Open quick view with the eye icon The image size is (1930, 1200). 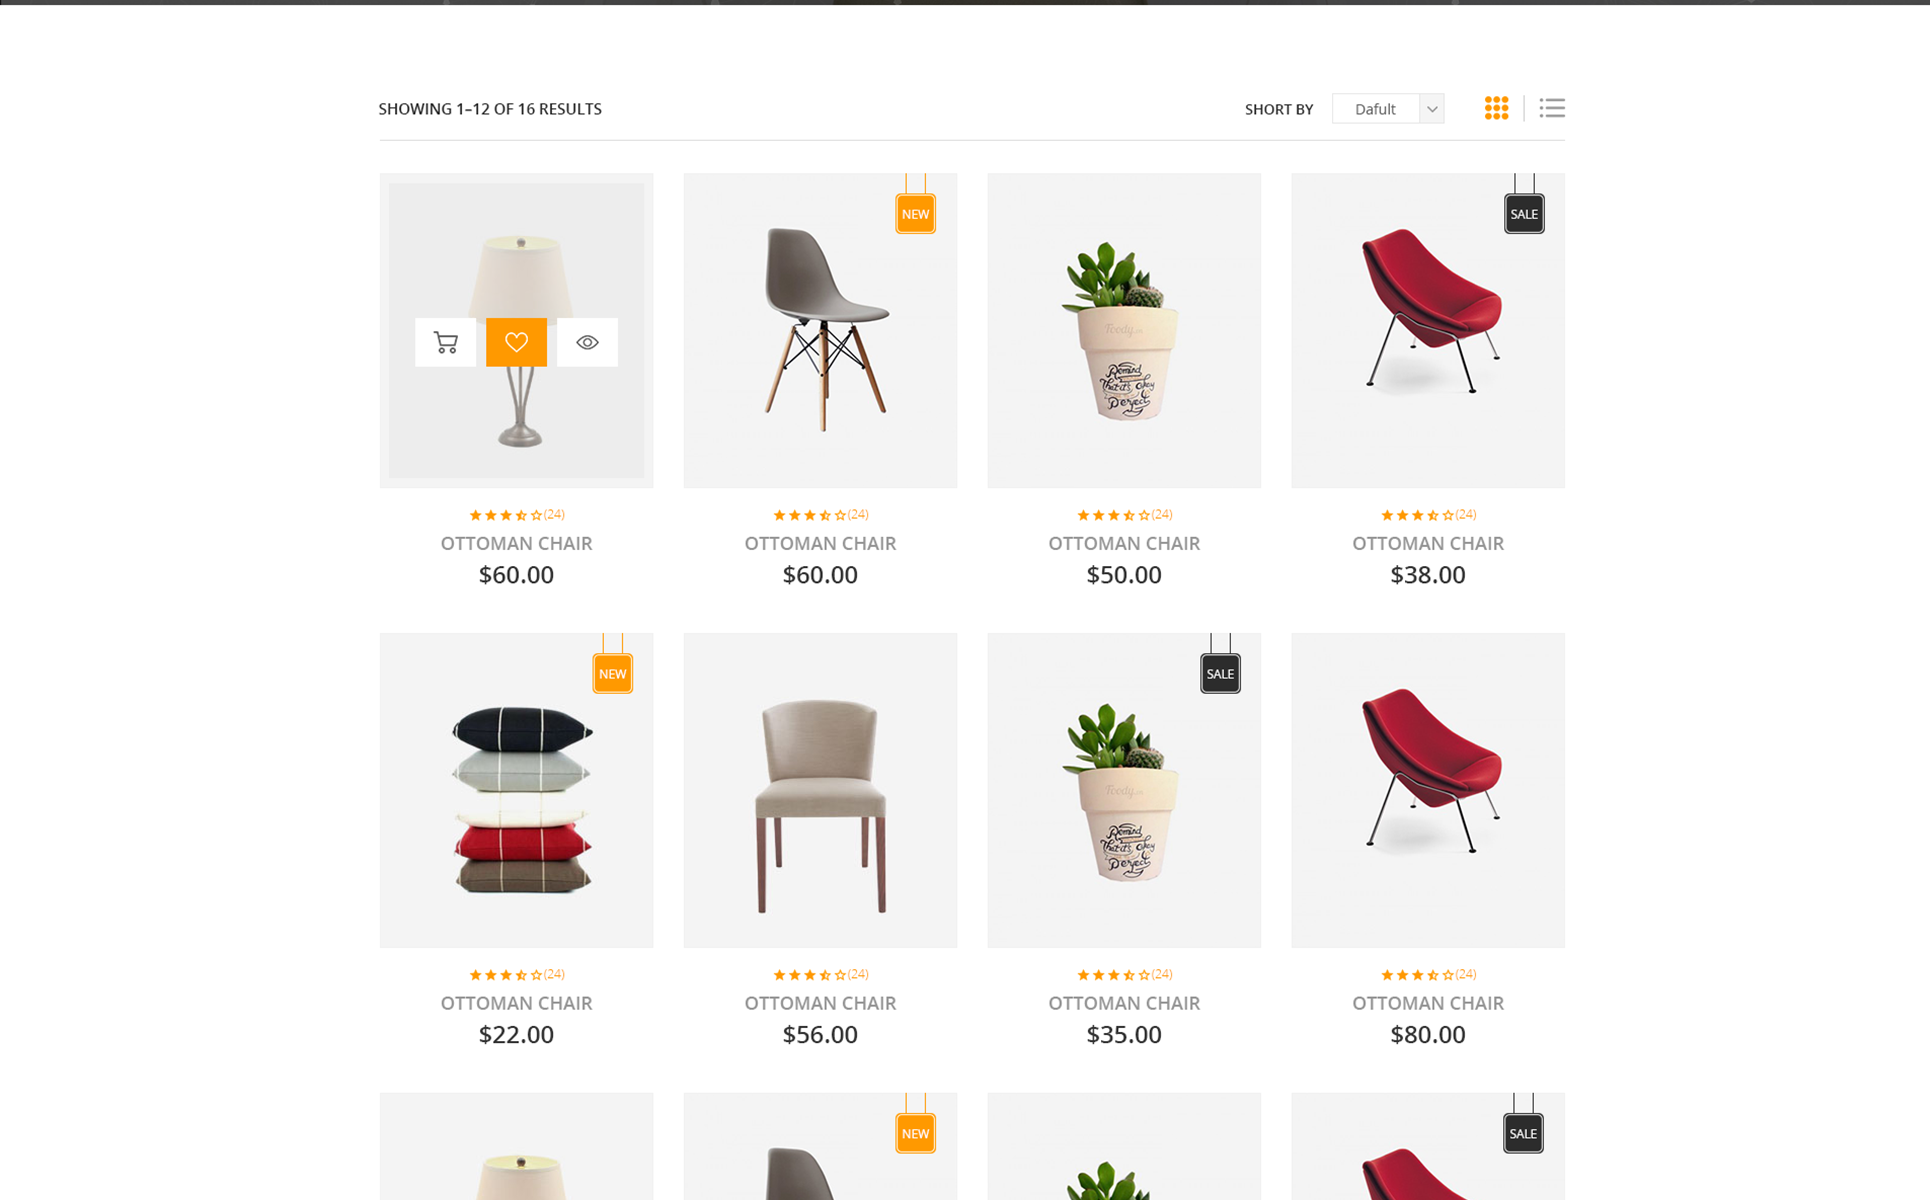587,342
